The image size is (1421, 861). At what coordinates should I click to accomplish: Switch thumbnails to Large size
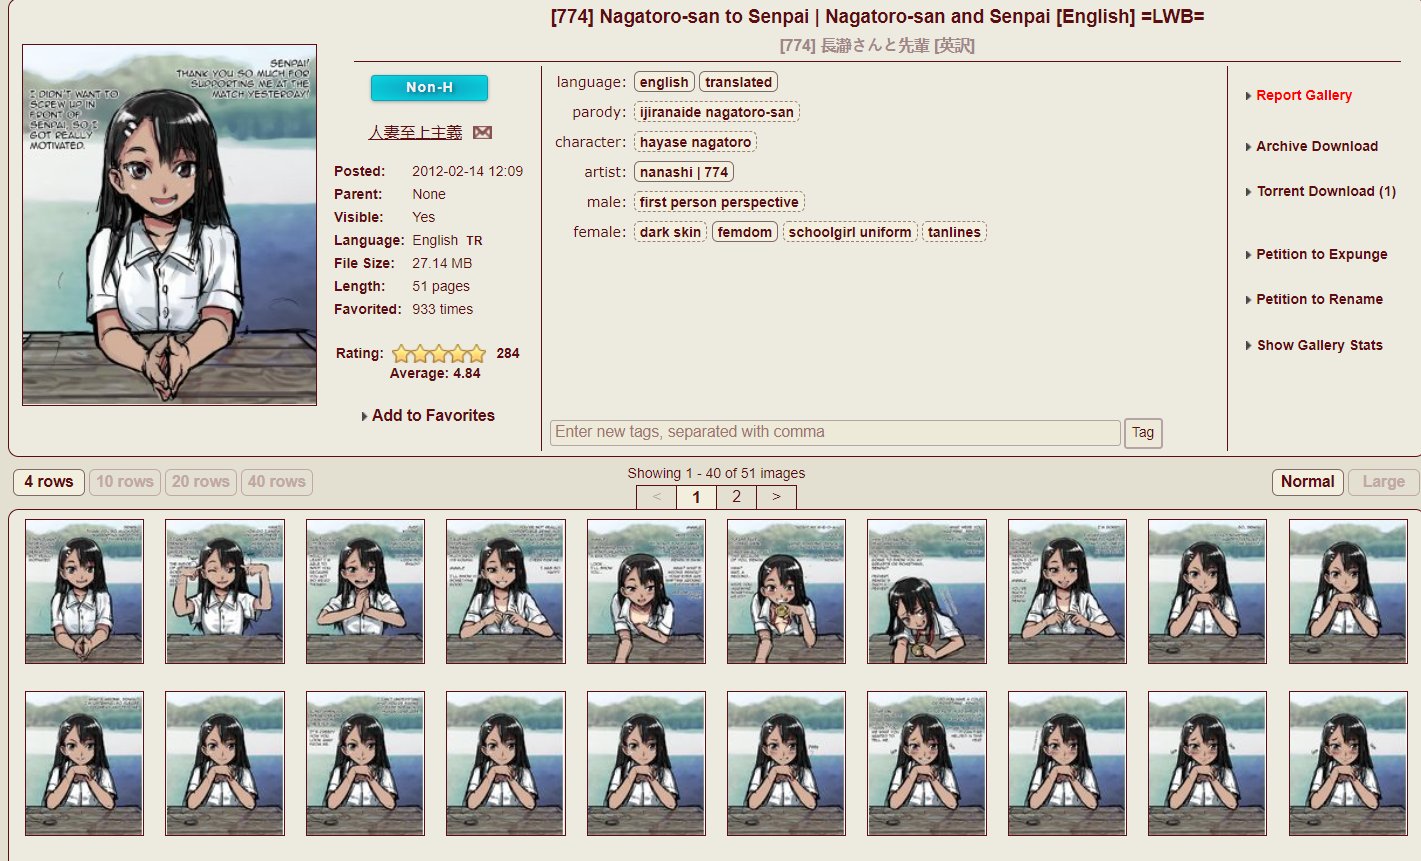click(x=1384, y=482)
